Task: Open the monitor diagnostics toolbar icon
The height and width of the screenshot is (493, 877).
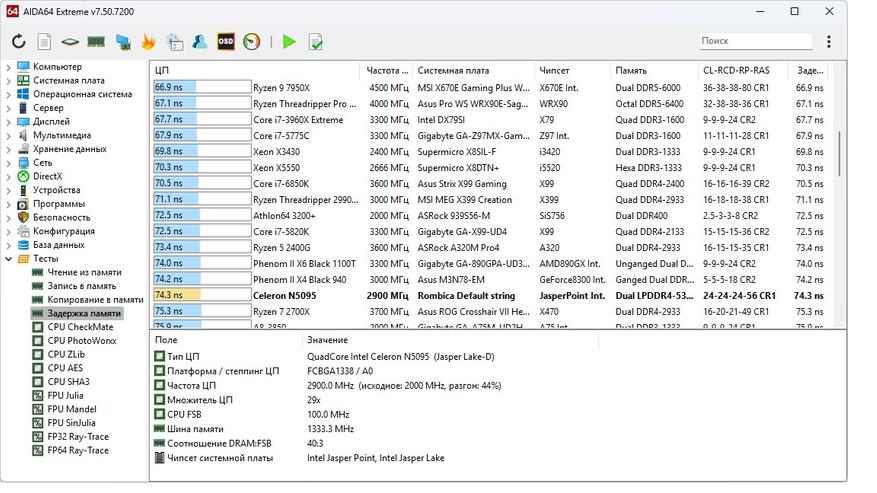Action: [x=123, y=42]
